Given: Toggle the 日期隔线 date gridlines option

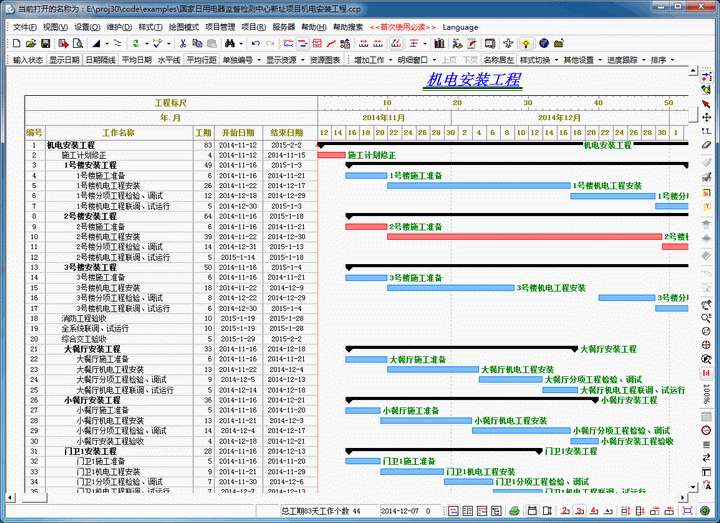Looking at the screenshot, I should 100,60.
